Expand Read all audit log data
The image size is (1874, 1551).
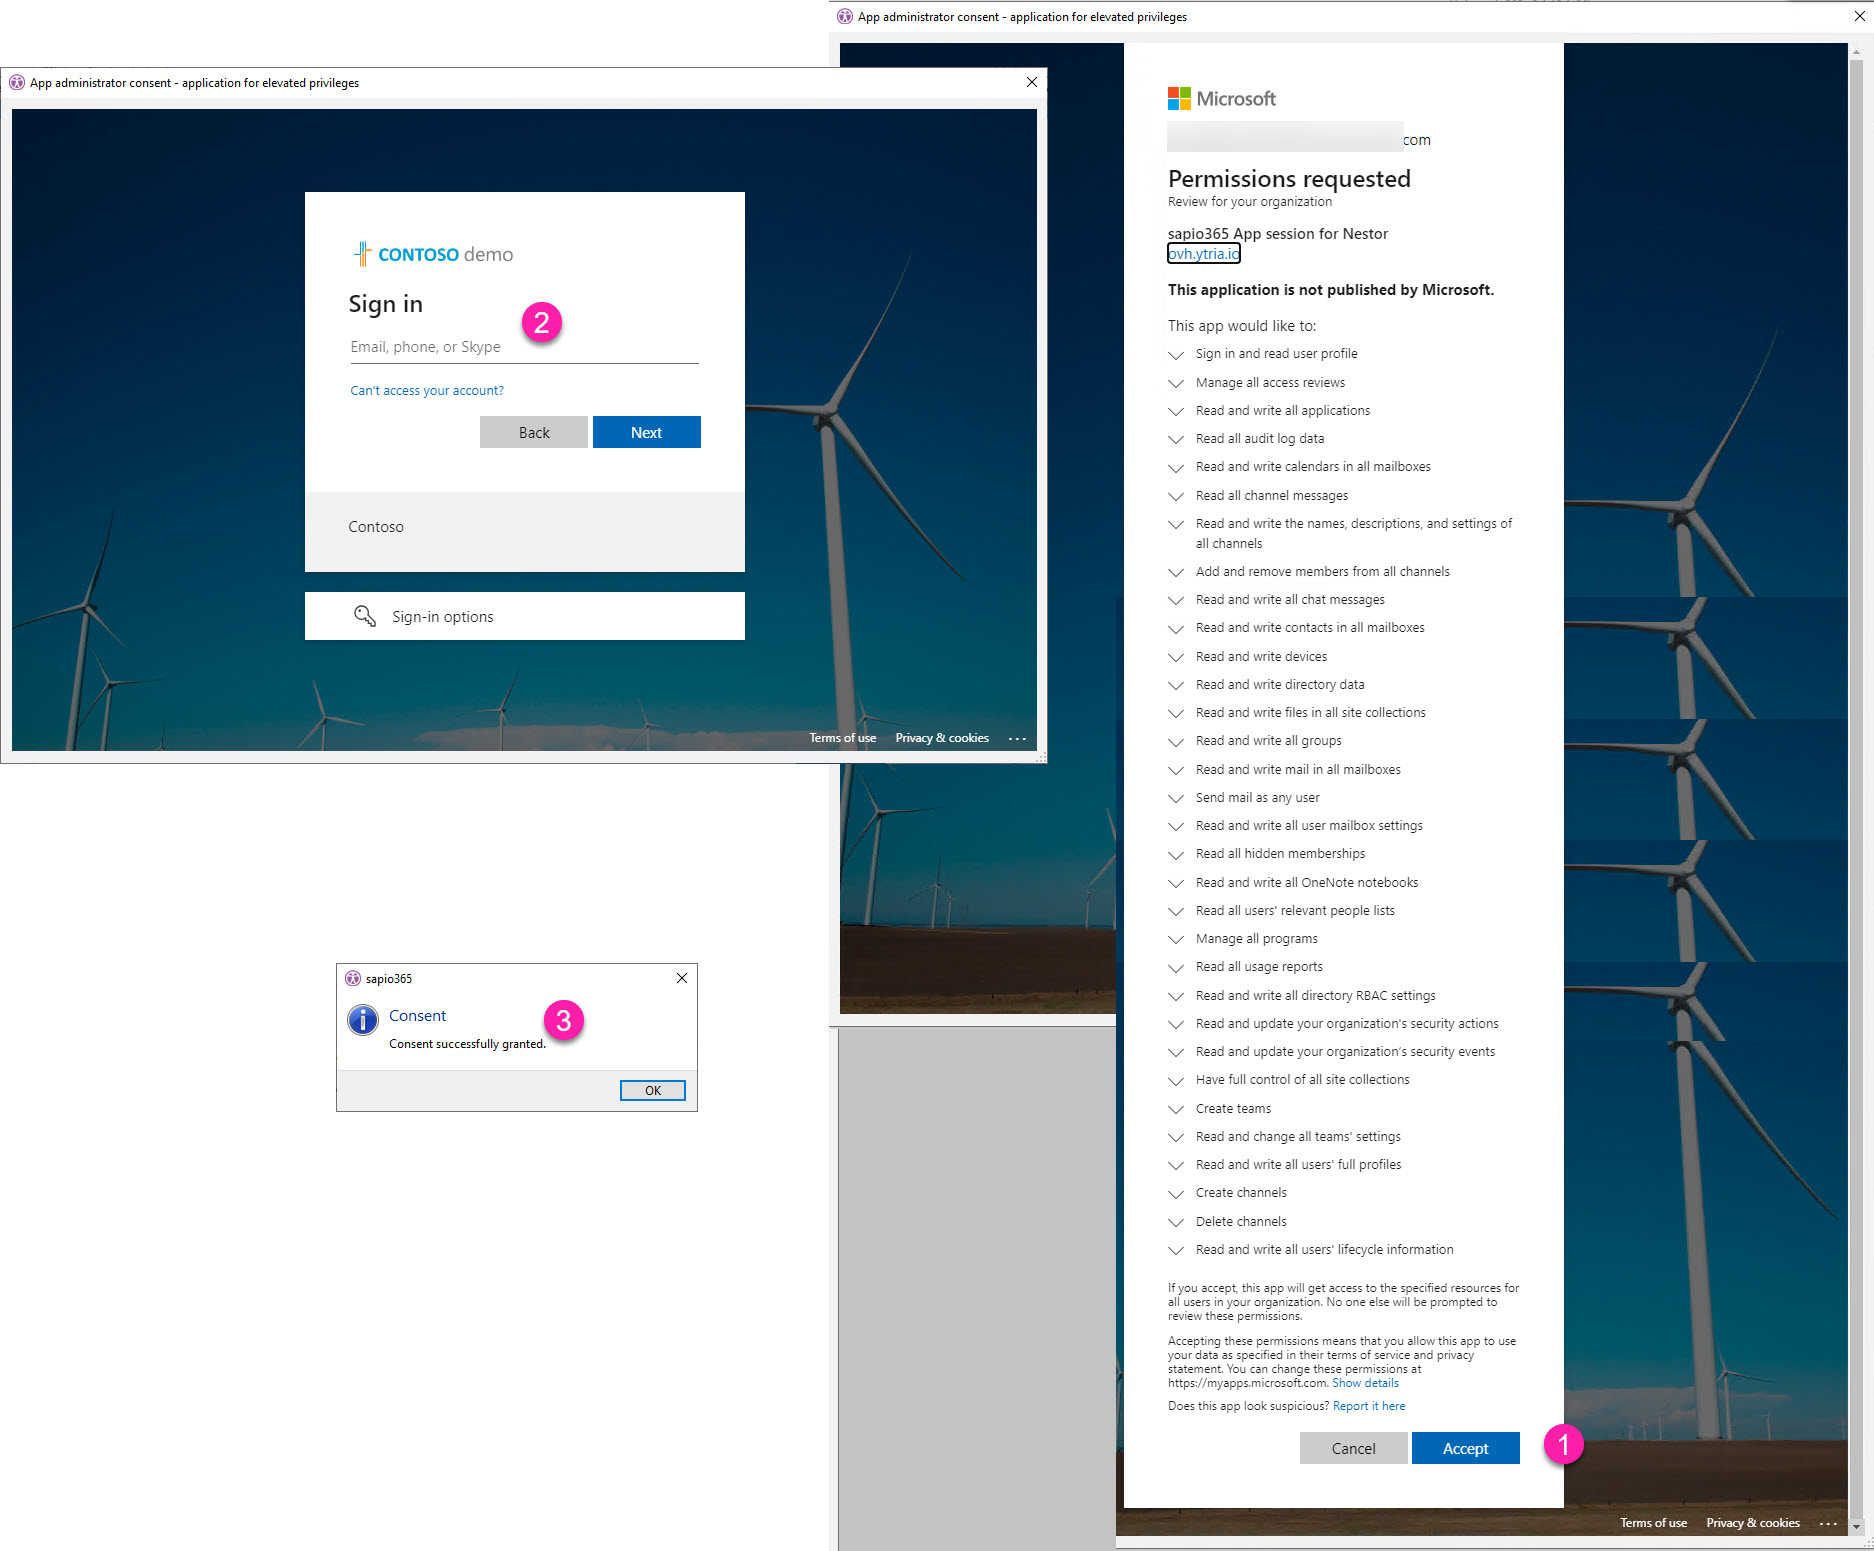point(1176,439)
